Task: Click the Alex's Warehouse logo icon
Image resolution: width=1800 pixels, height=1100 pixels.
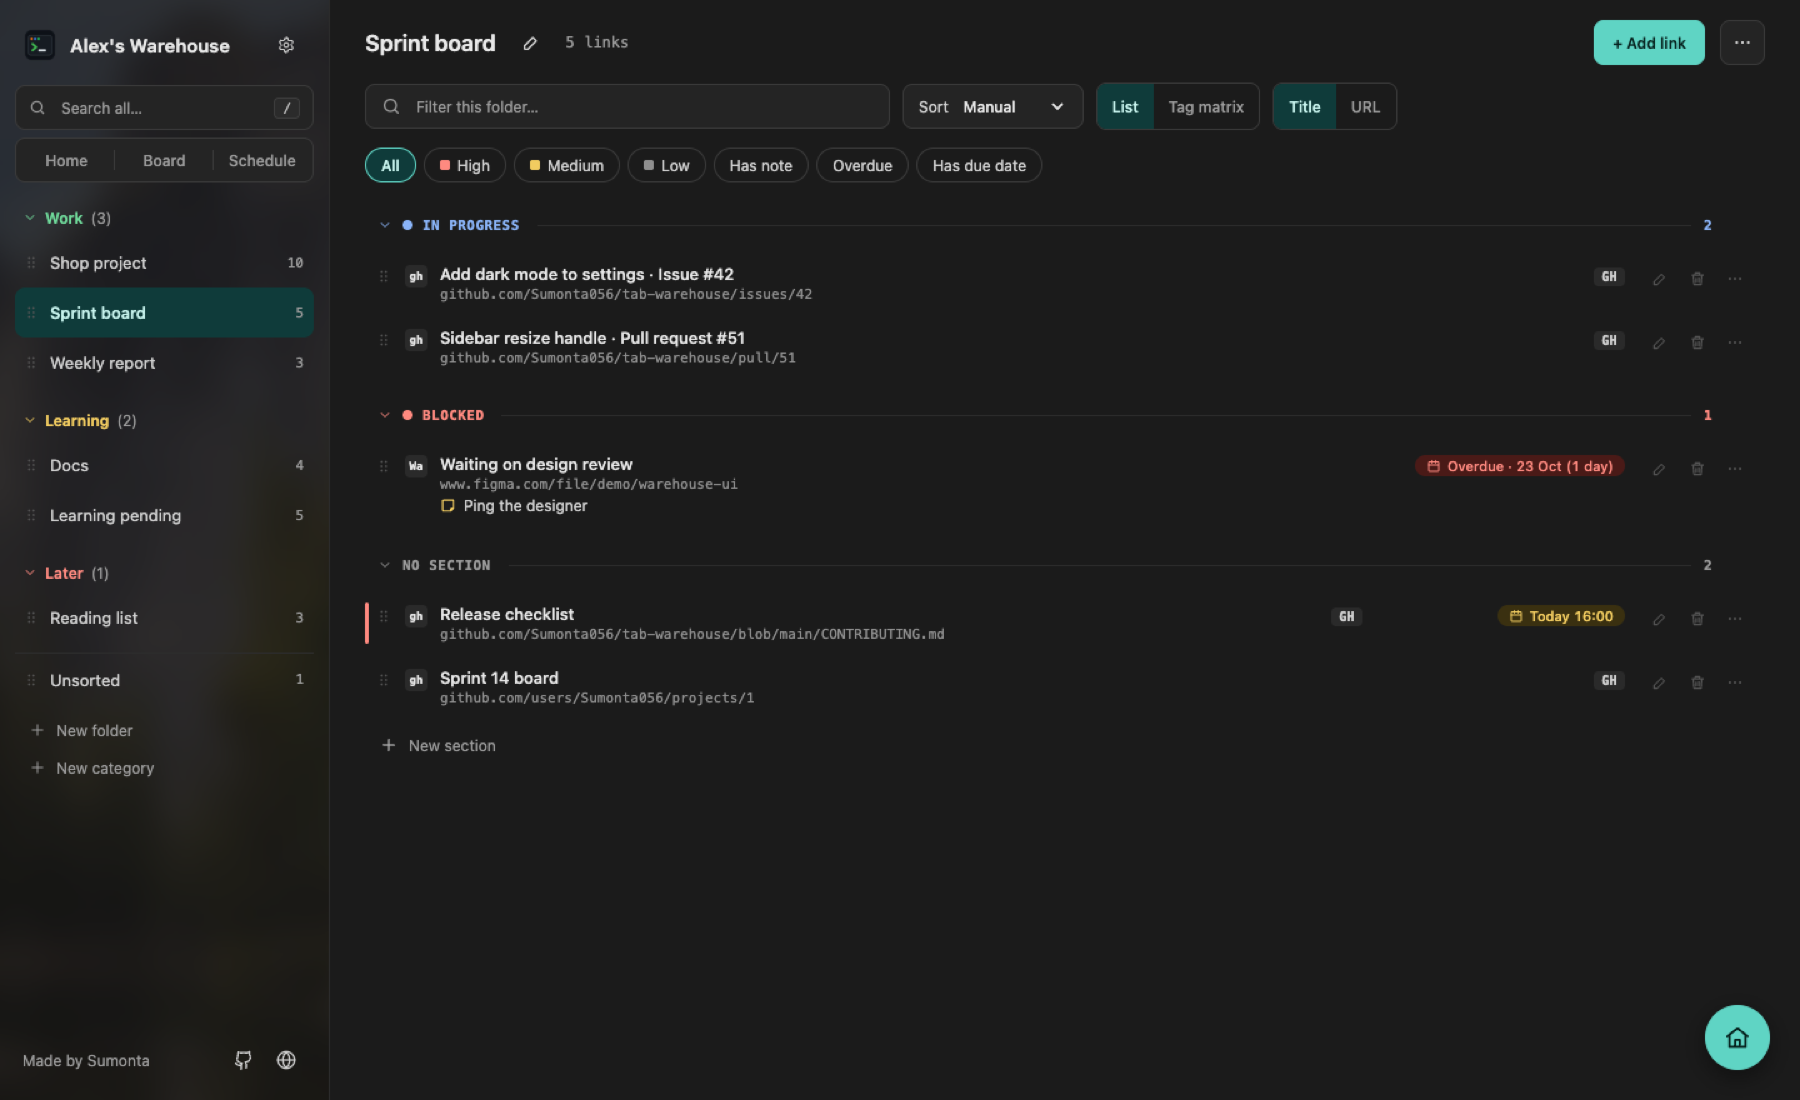Action: pos(40,45)
